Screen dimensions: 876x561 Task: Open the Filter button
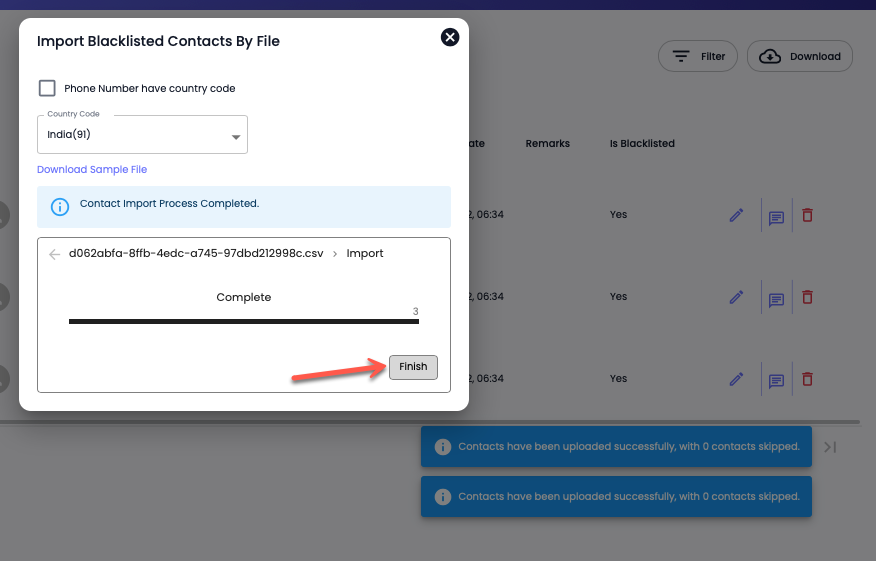(698, 56)
